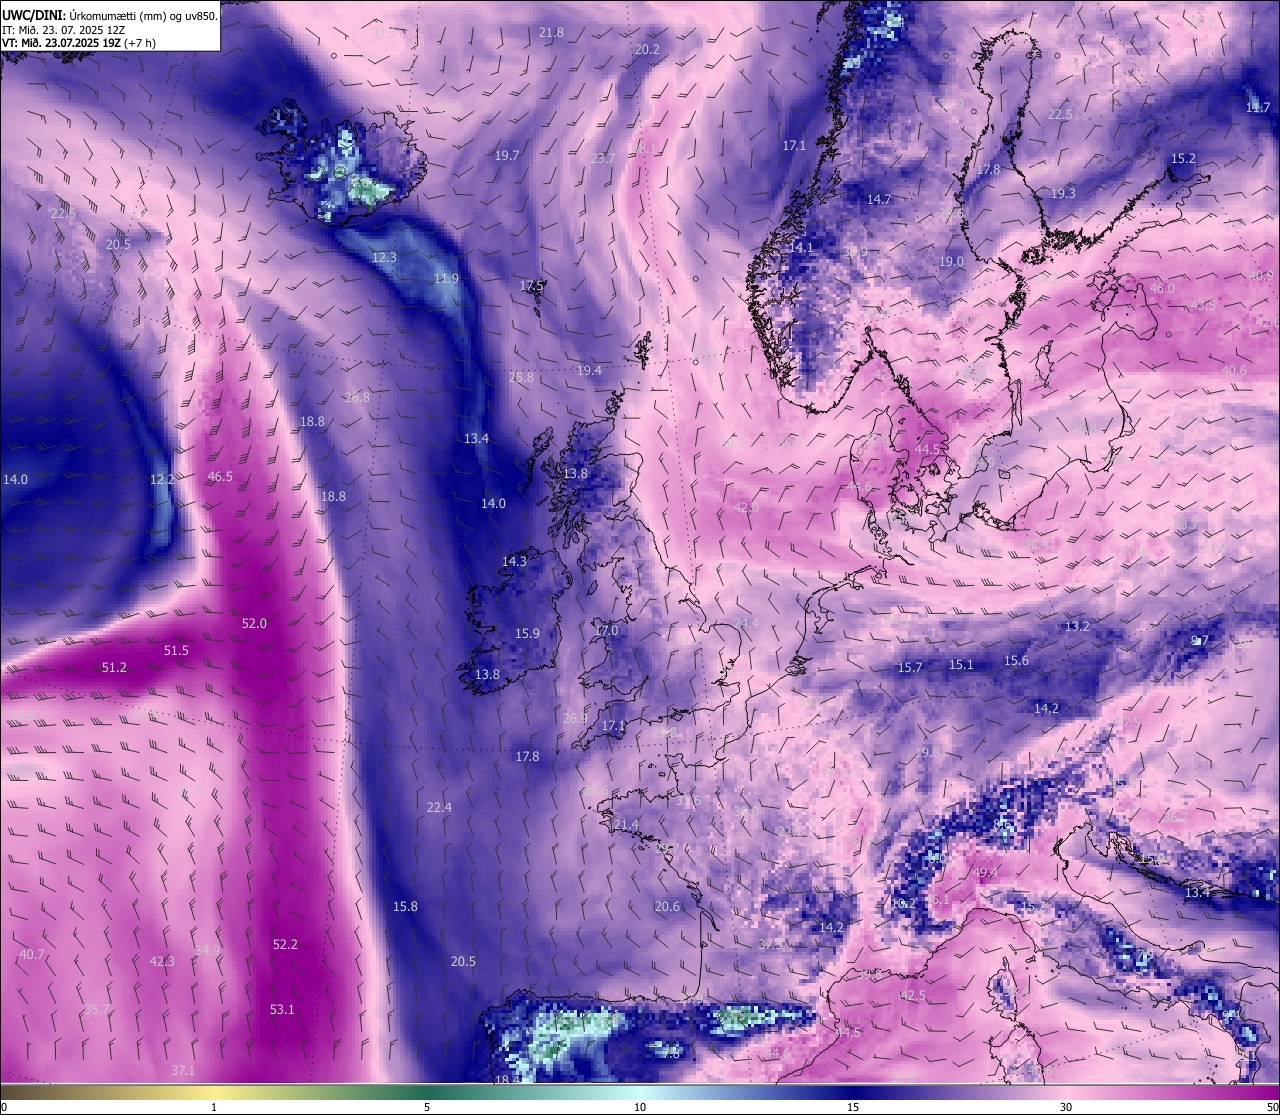Viewport: 1280px width, 1115px height.
Task: Click the 52.2 value on the map
Action: point(285,944)
